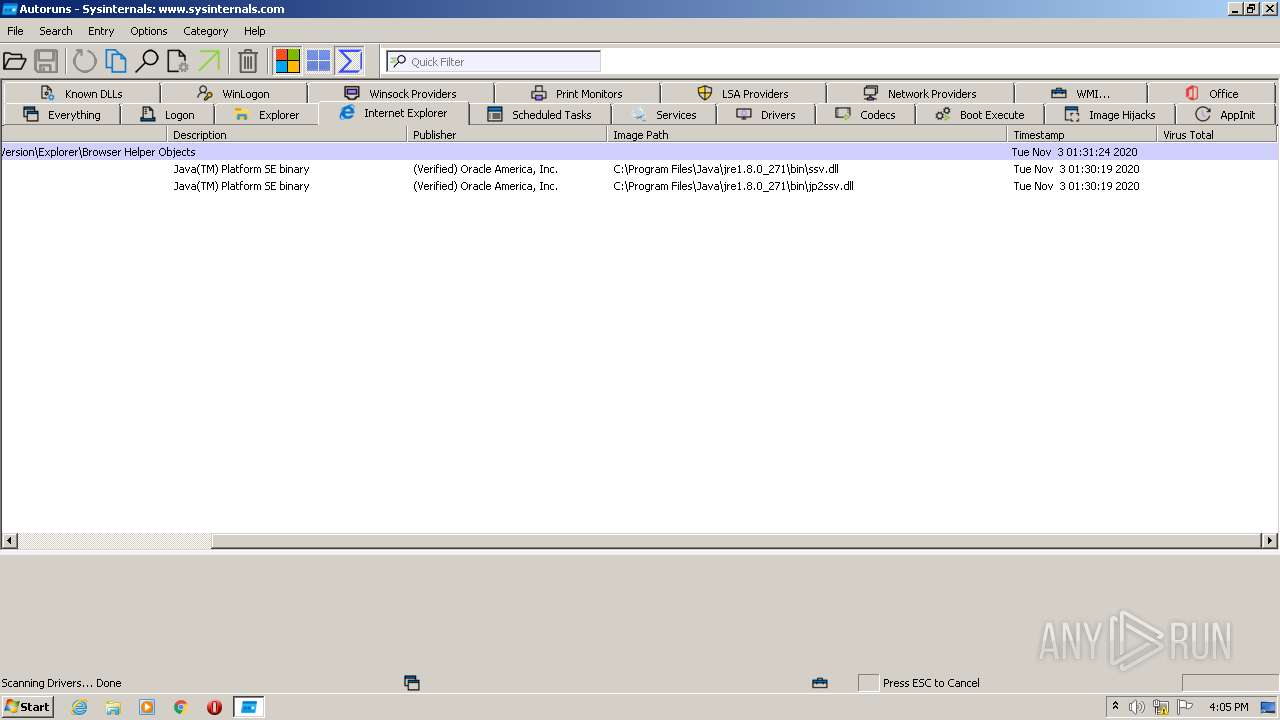Sort by the Virus Total column header

click(x=1217, y=134)
